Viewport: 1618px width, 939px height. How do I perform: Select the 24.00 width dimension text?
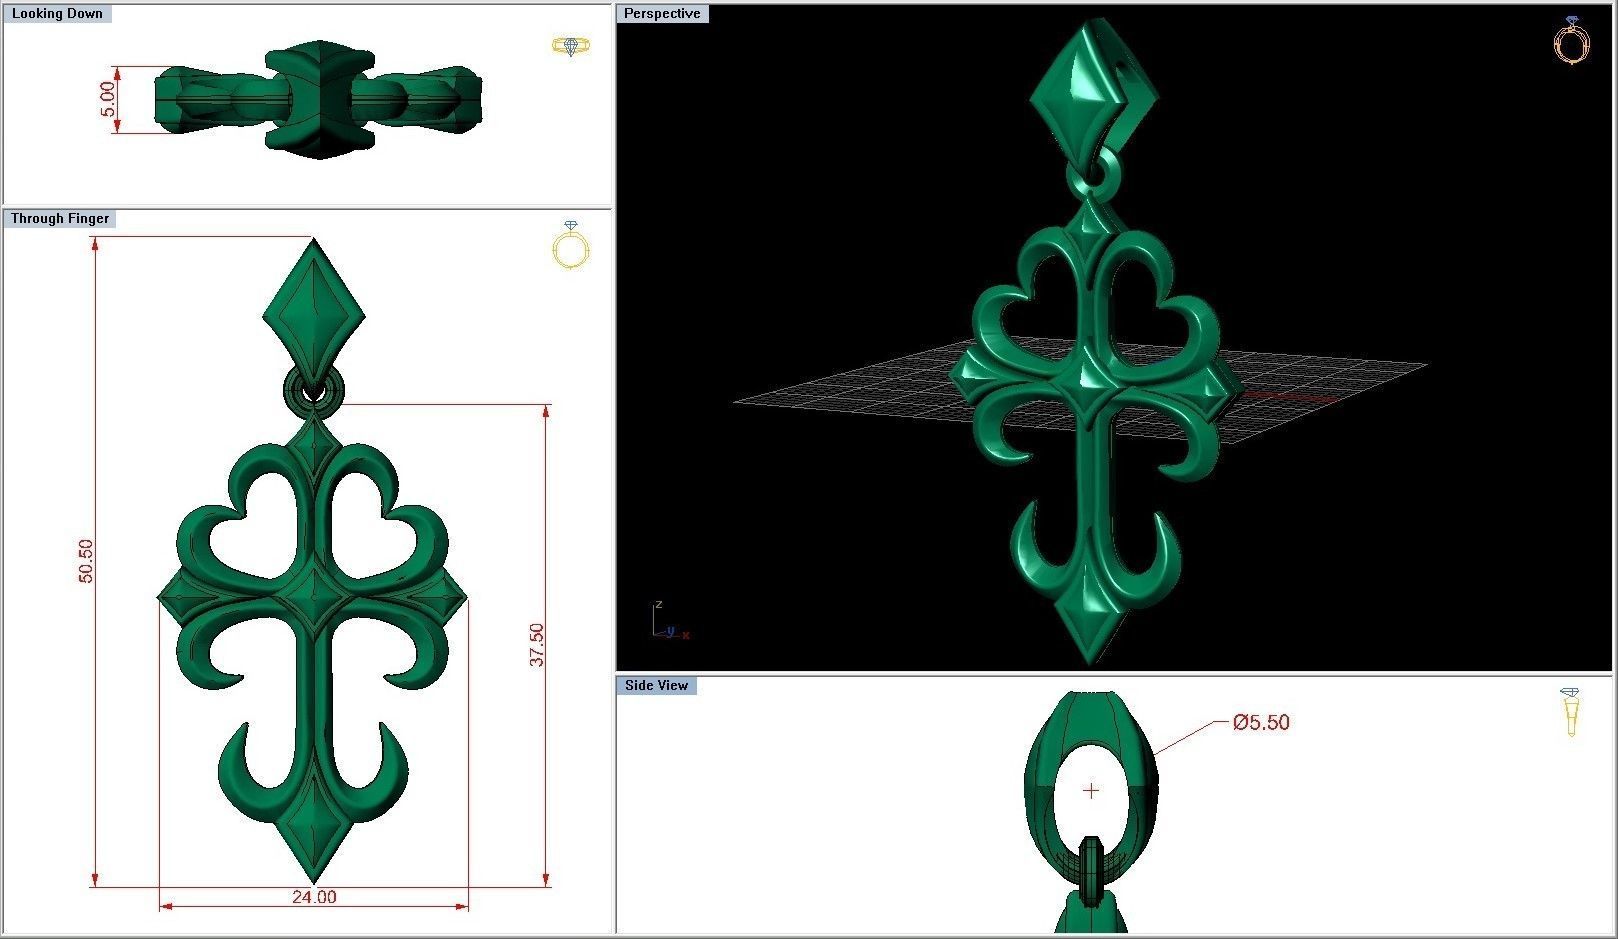(x=314, y=897)
